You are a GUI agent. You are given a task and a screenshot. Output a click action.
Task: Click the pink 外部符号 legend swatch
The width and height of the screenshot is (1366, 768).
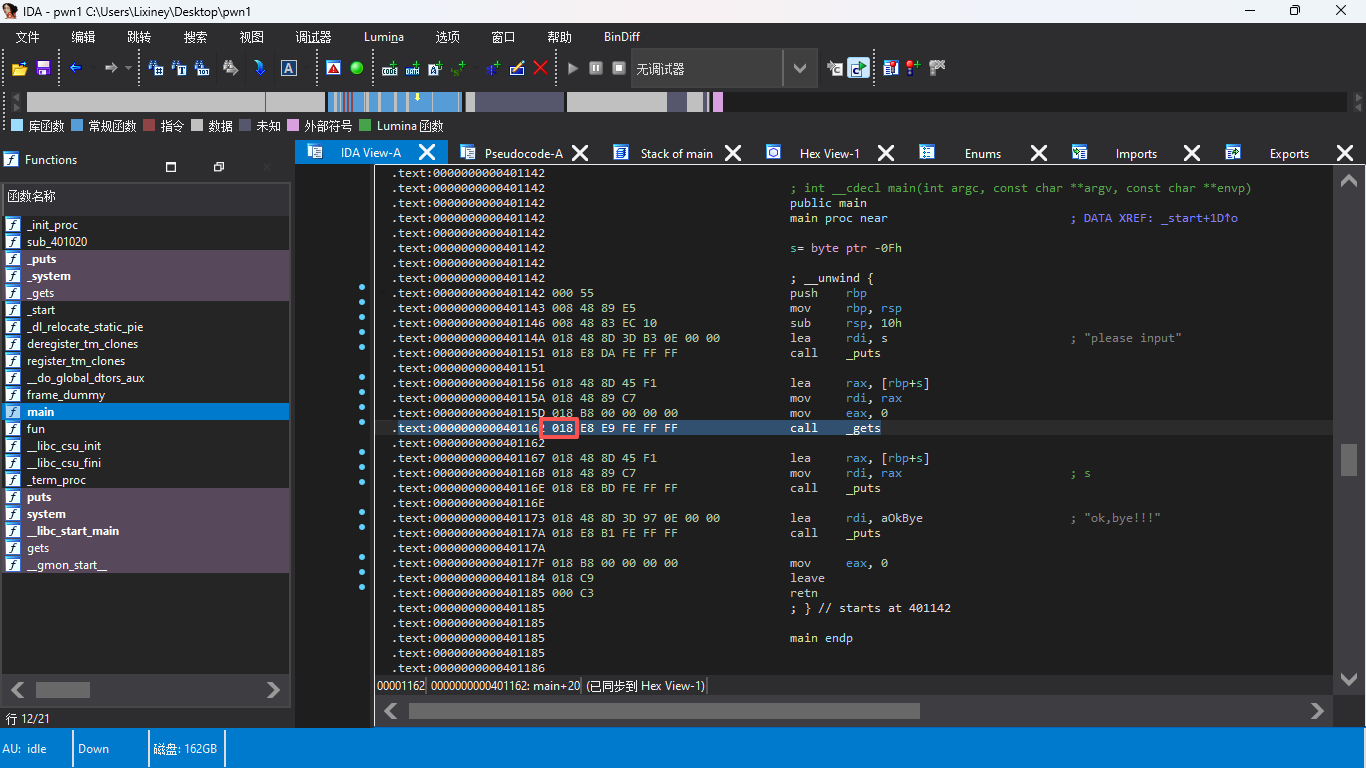(293, 126)
